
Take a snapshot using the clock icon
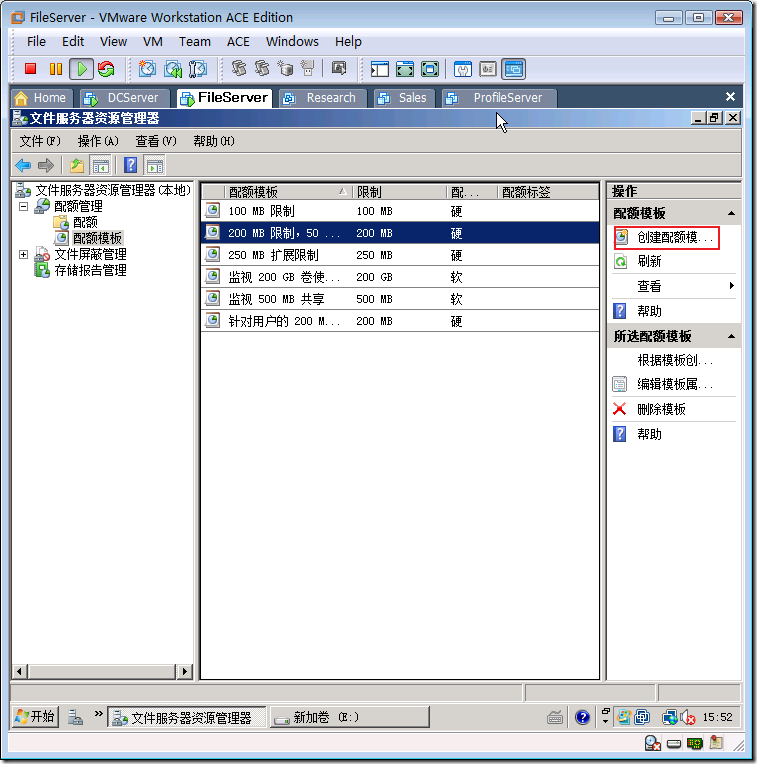[147, 69]
